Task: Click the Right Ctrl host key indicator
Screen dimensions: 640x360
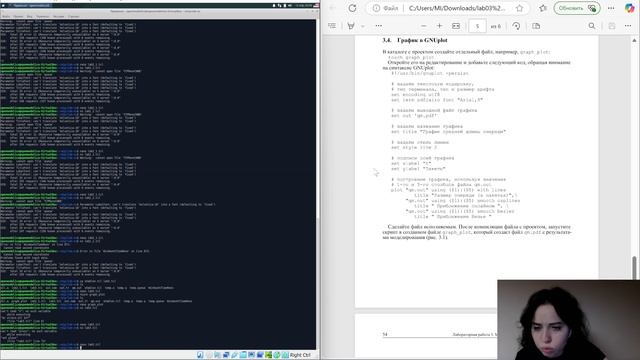Action: click(300, 355)
